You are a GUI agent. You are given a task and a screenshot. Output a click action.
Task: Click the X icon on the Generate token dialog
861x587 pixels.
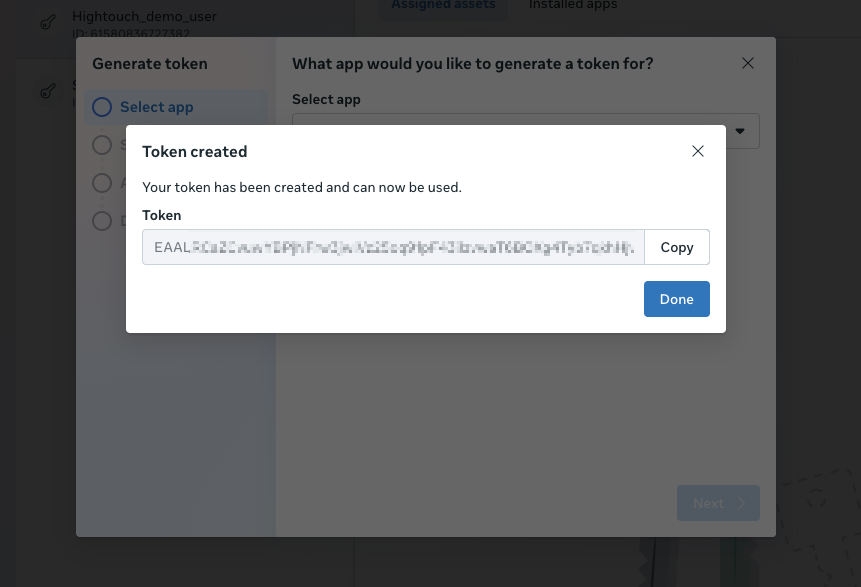[748, 62]
